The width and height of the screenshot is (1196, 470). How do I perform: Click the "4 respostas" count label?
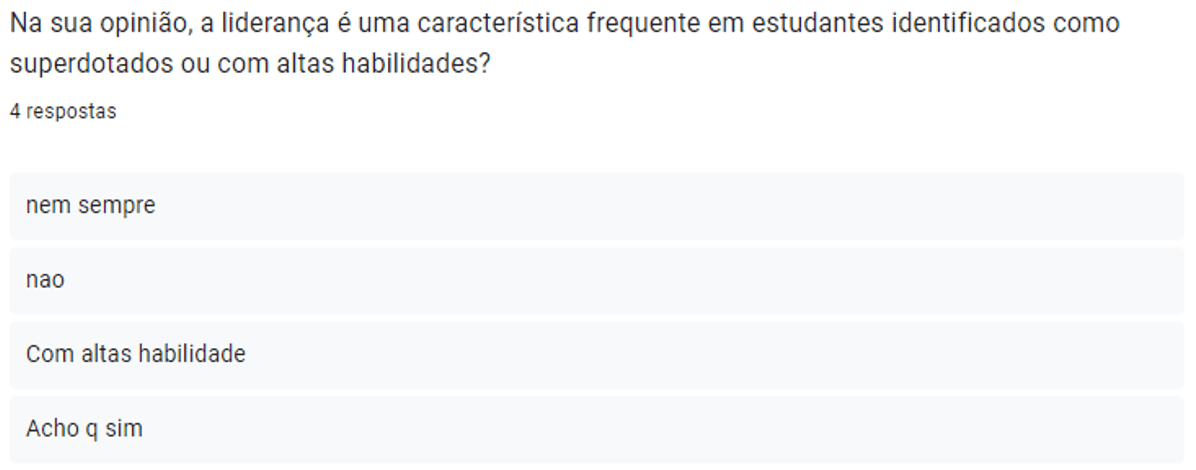(x=63, y=111)
